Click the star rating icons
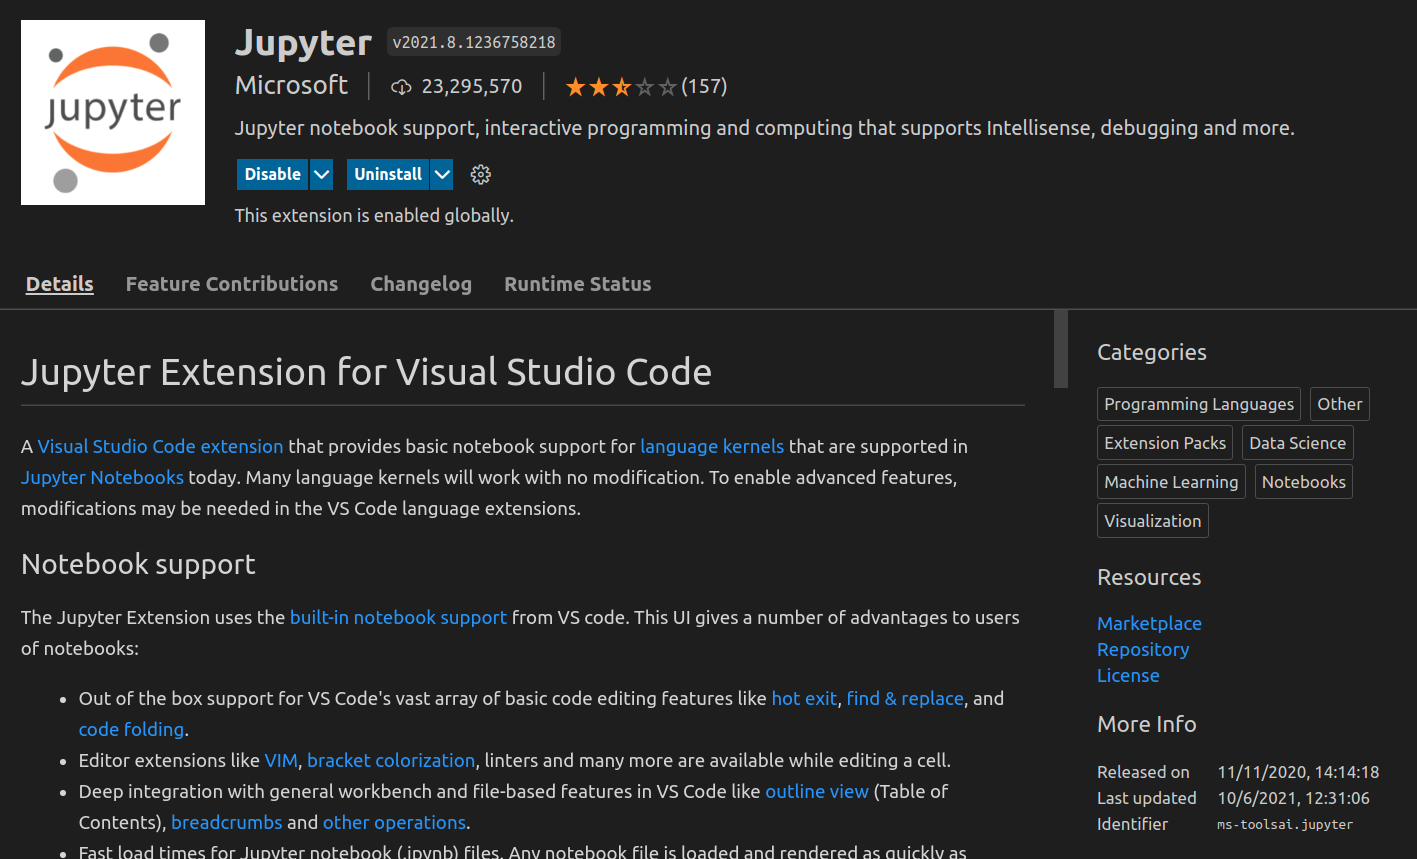1417x859 pixels. point(620,87)
